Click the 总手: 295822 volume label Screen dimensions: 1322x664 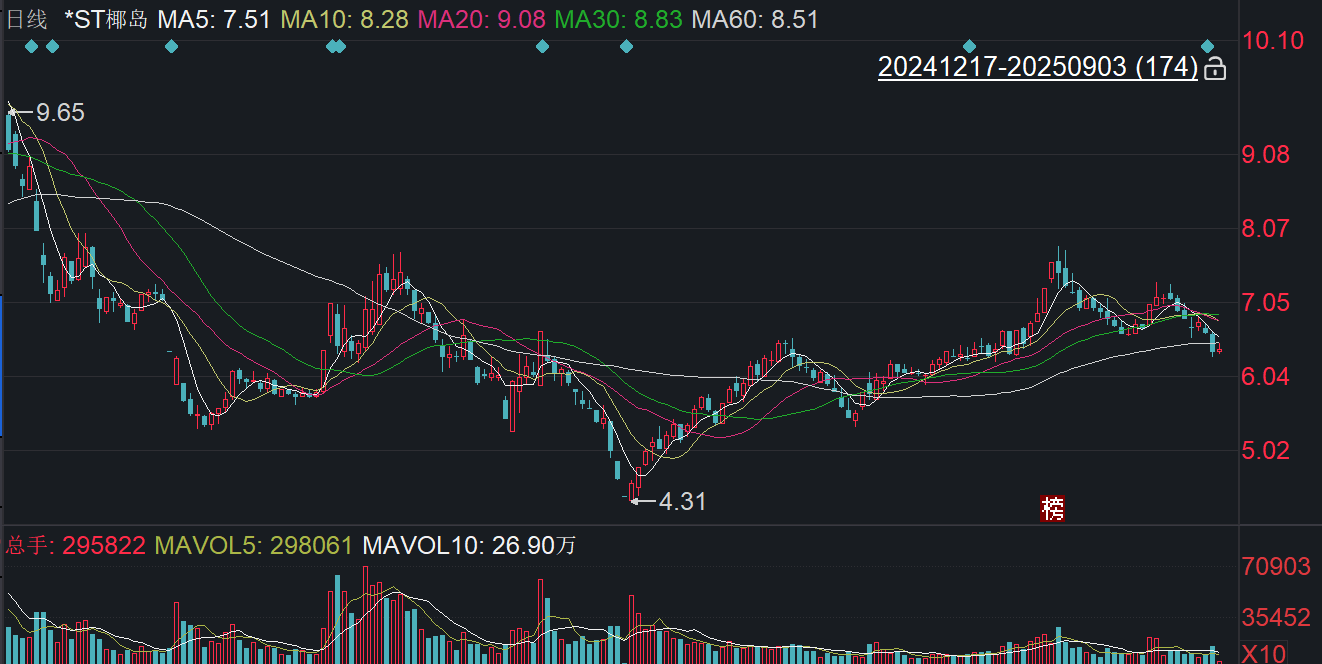pyautogui.click(x=76, y=546)
